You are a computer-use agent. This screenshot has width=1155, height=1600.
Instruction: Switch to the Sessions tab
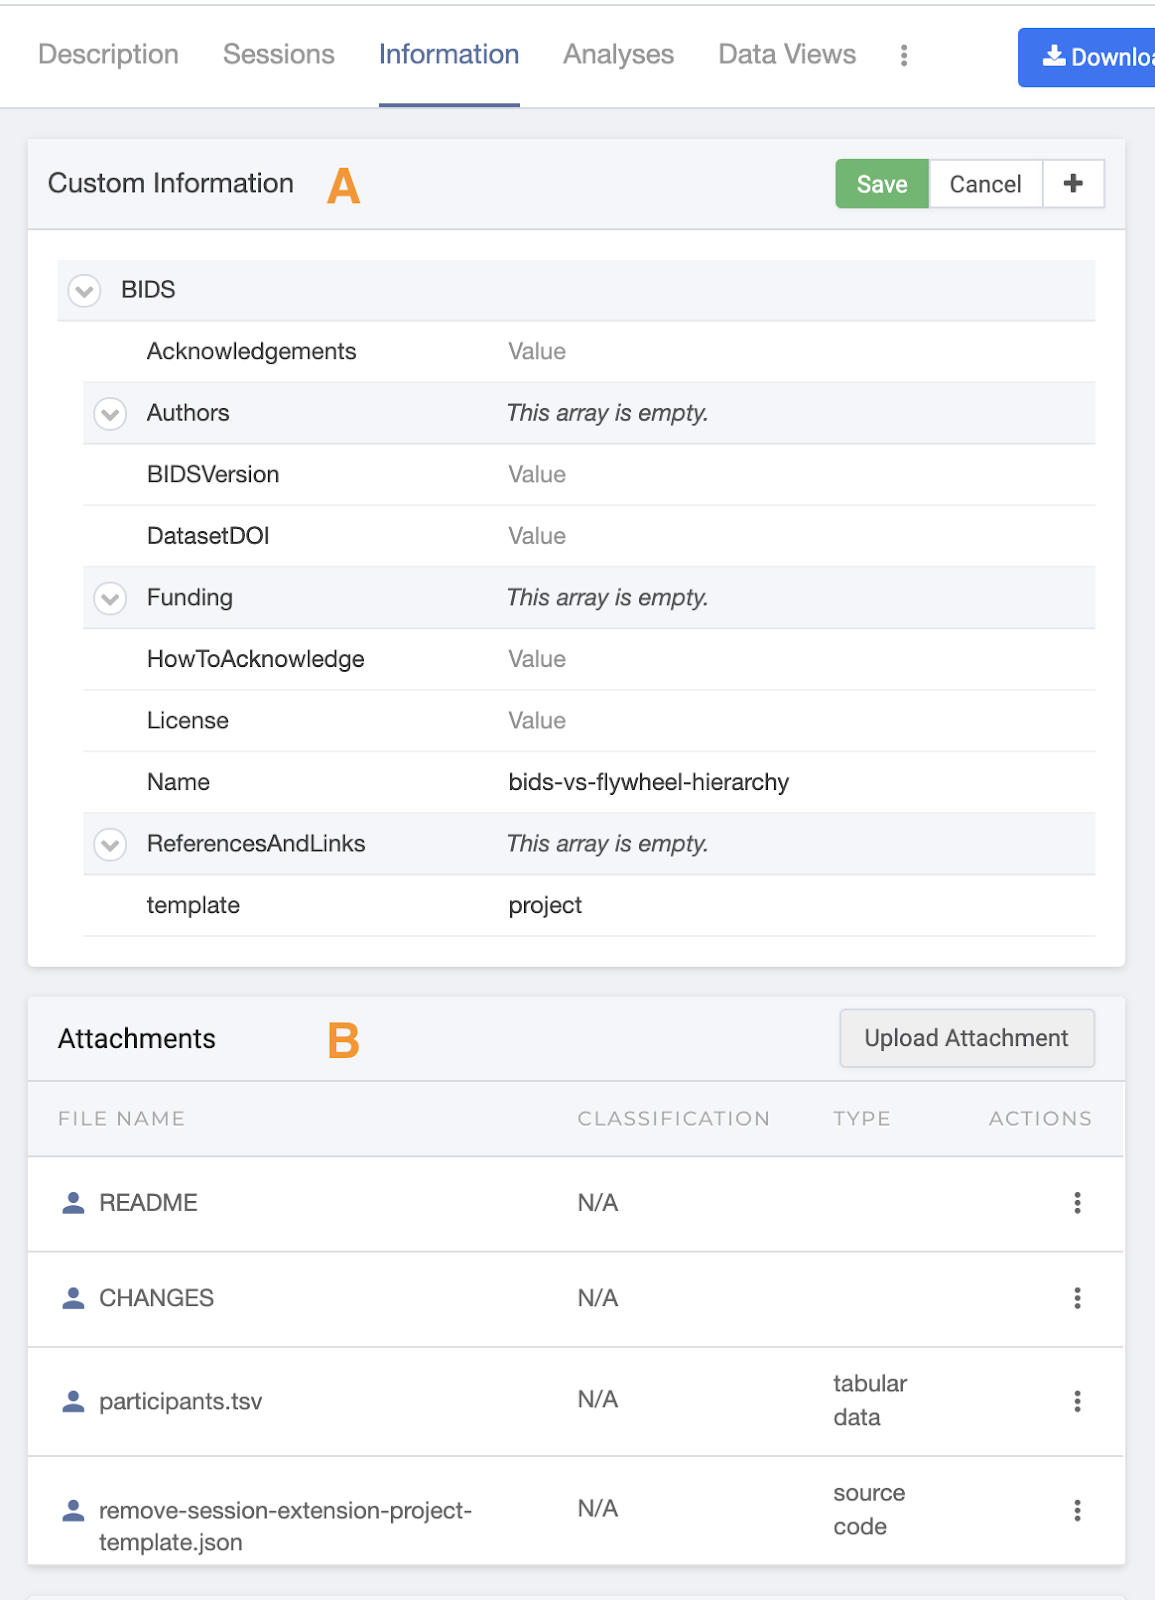[279, 54]
